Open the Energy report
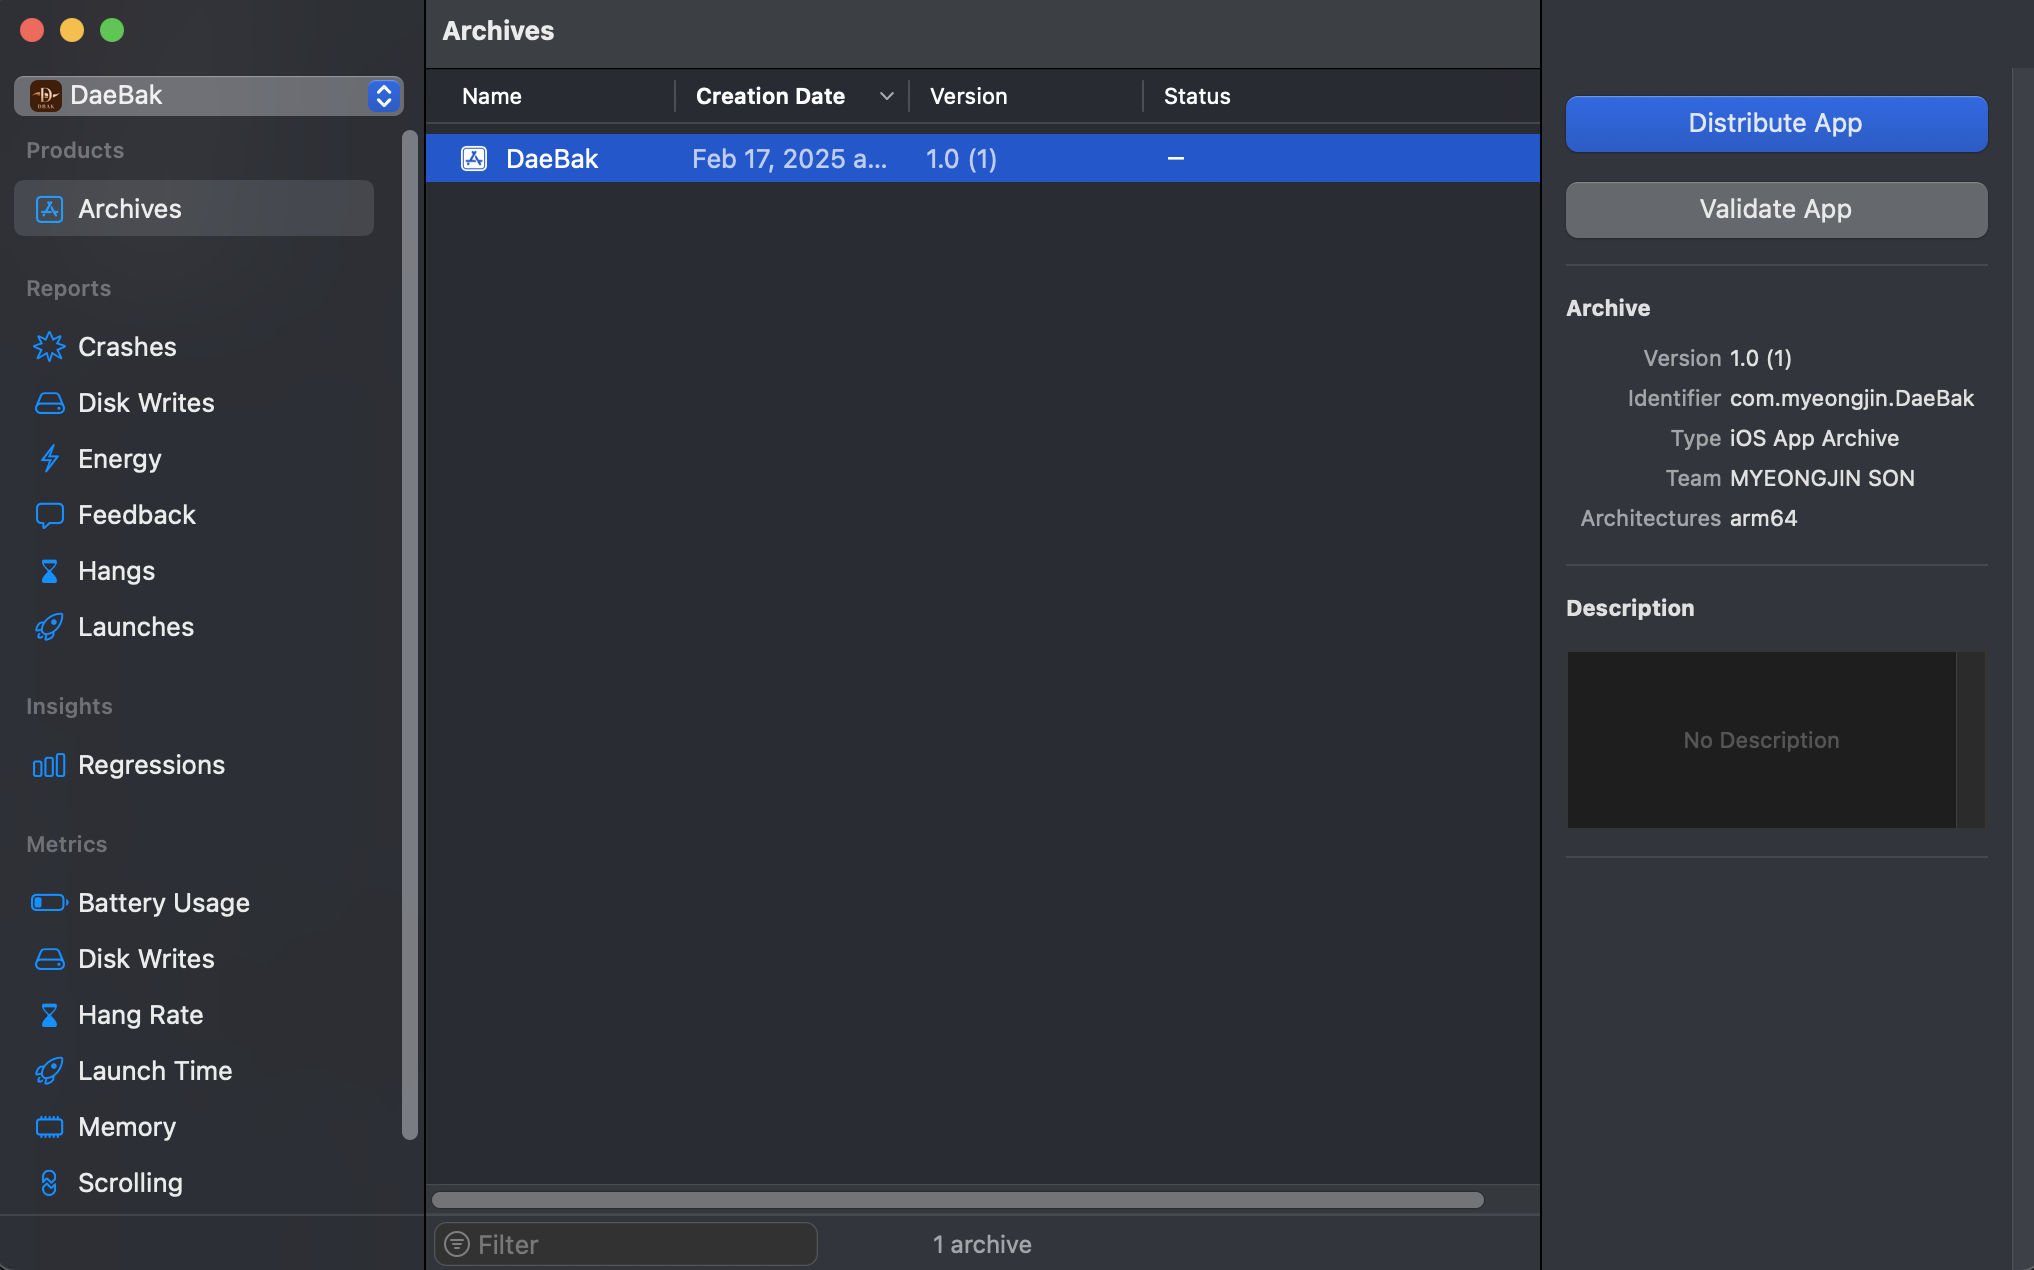The height and width of the screenshot is (1270, 2034). click(x=120, y=459)
